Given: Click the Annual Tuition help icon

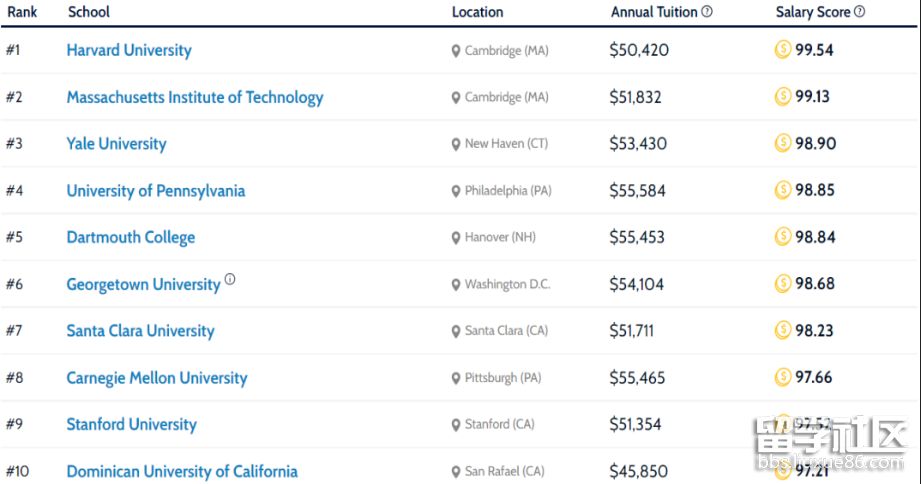Looking at the screenshot, I should click(x=707, y=12).
